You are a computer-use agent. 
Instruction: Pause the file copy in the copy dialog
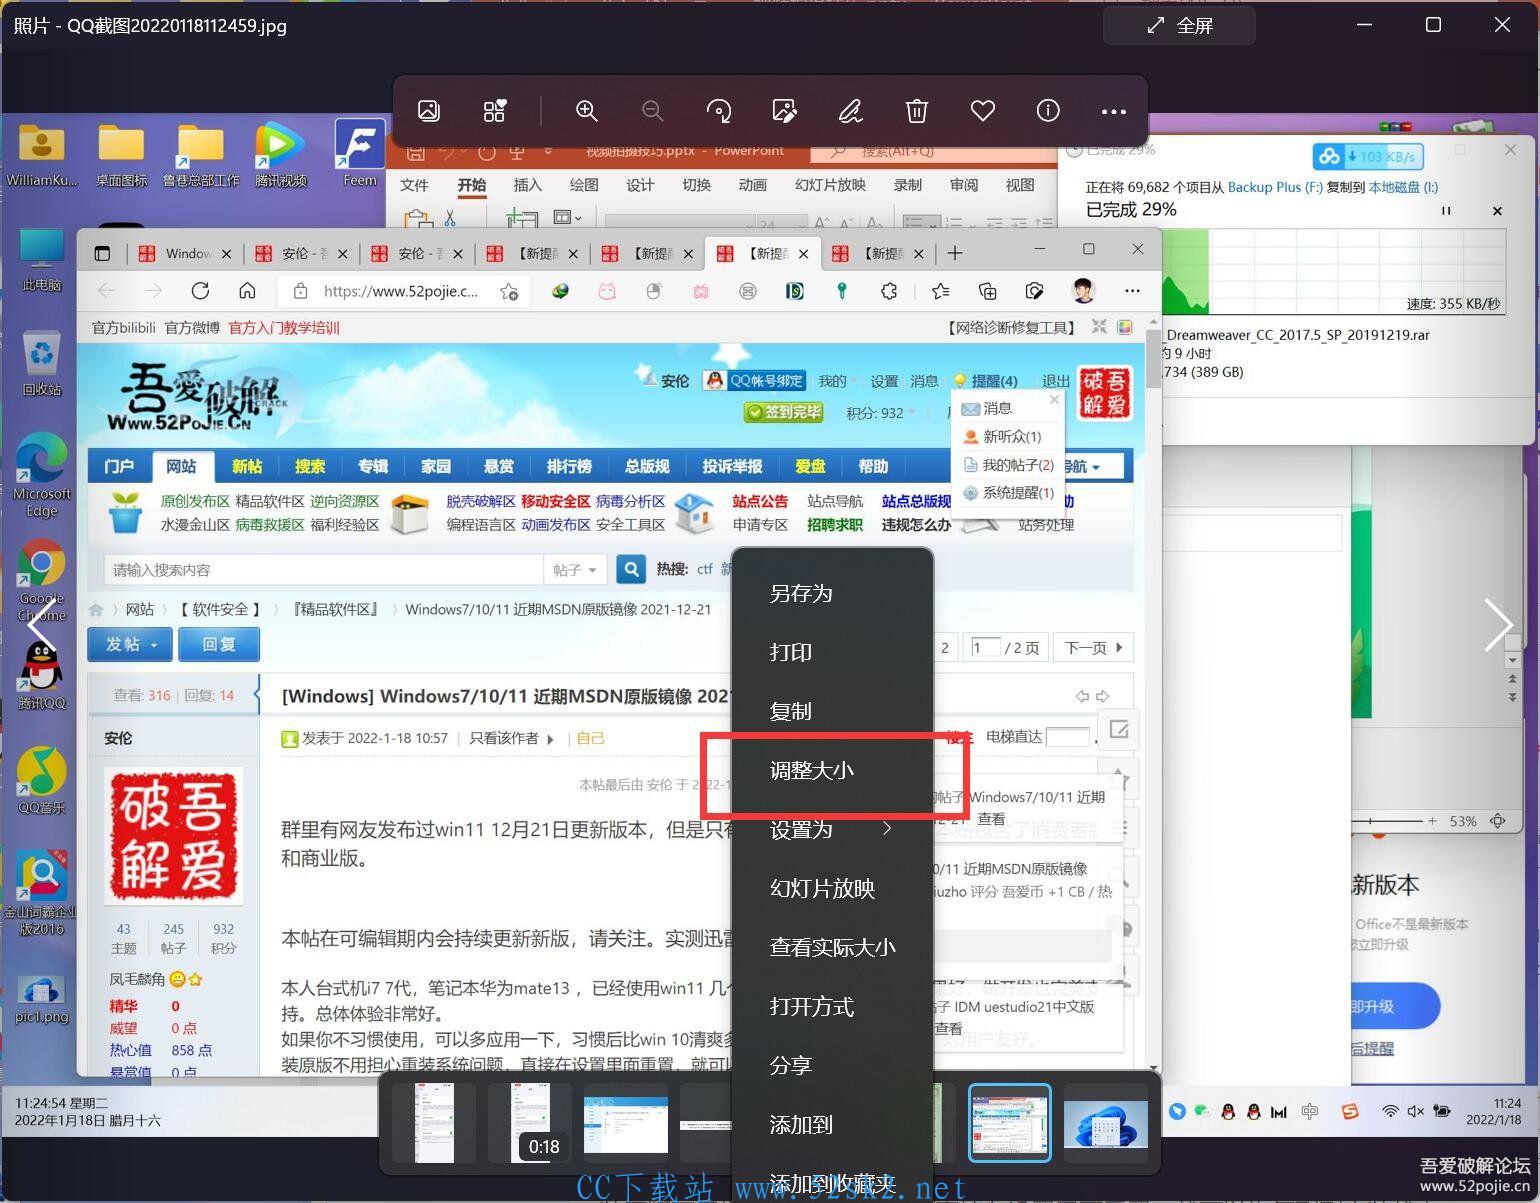coord(1446,211)
